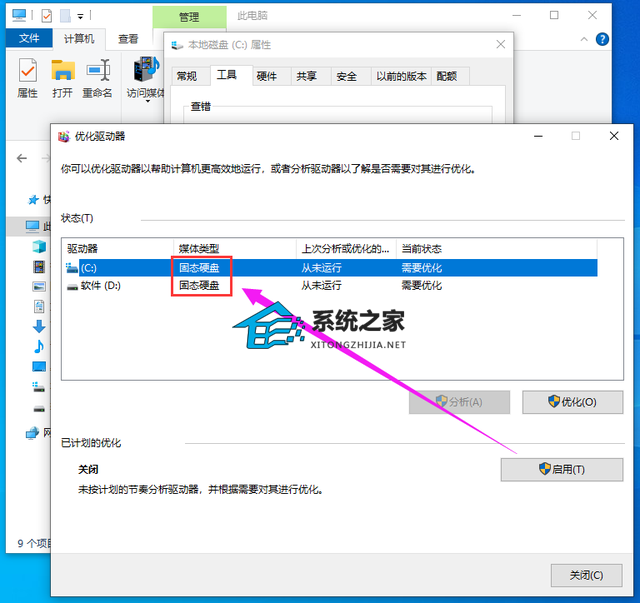Switch to the Computer ribbon tab
The width and height of the screenshot is (640, 603).
pyautogui.click(x=79, y=39)
